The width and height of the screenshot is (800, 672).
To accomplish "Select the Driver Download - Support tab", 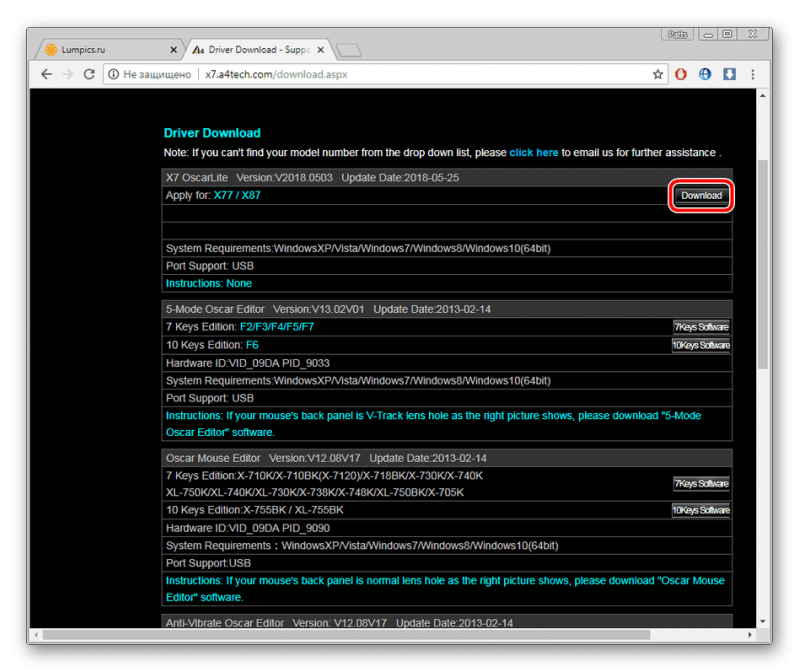I will tap(258, 49).
